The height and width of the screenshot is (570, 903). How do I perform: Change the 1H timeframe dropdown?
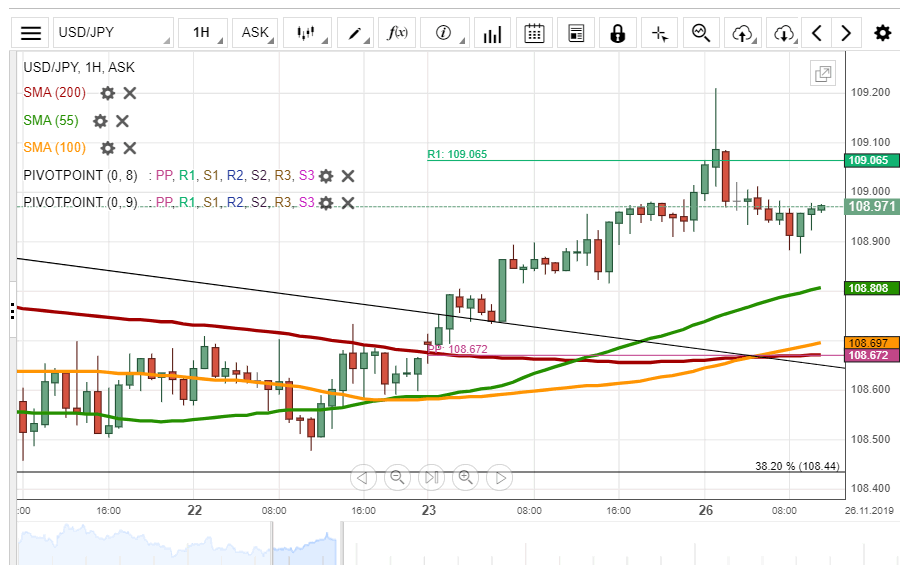pos(203,33)
